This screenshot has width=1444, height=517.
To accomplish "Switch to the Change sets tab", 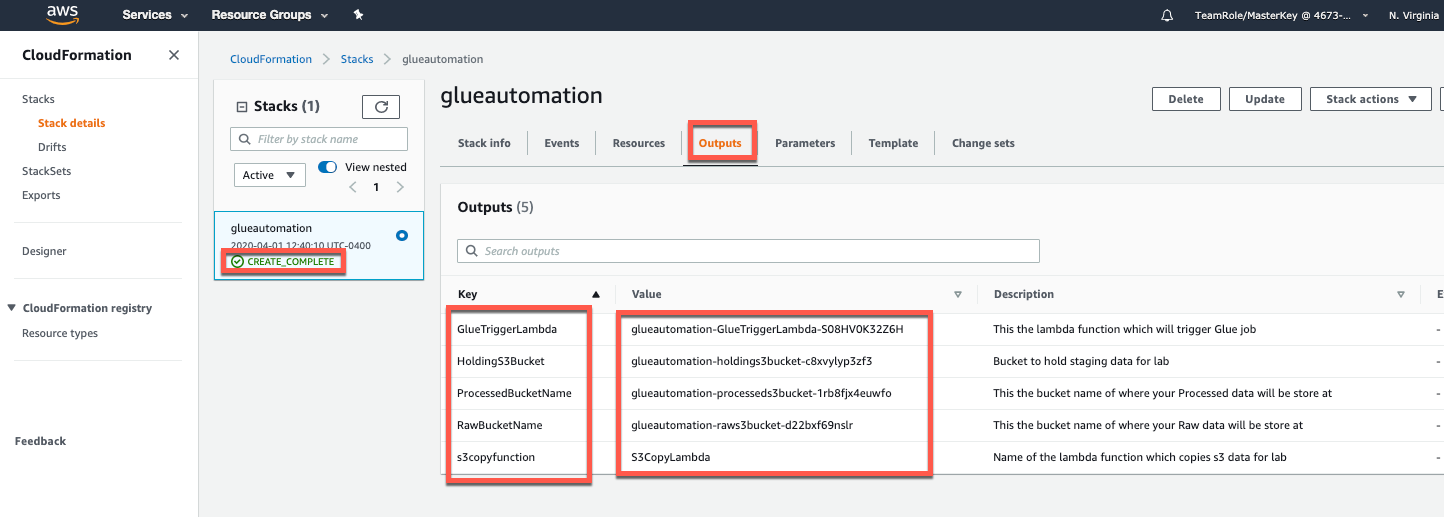I will (x=983, y=143).
